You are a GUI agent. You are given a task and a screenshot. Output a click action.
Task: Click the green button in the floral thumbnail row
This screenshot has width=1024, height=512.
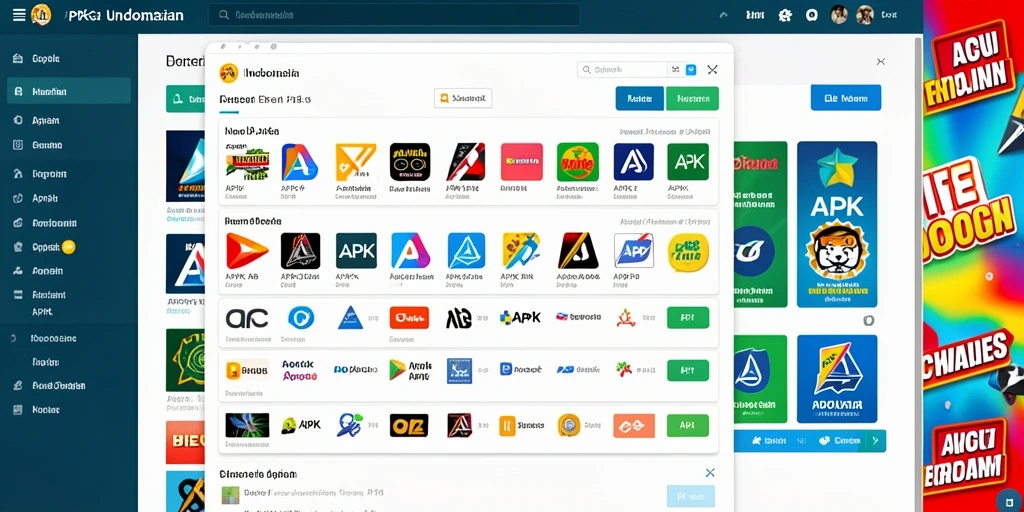click(x=688, y=425)
